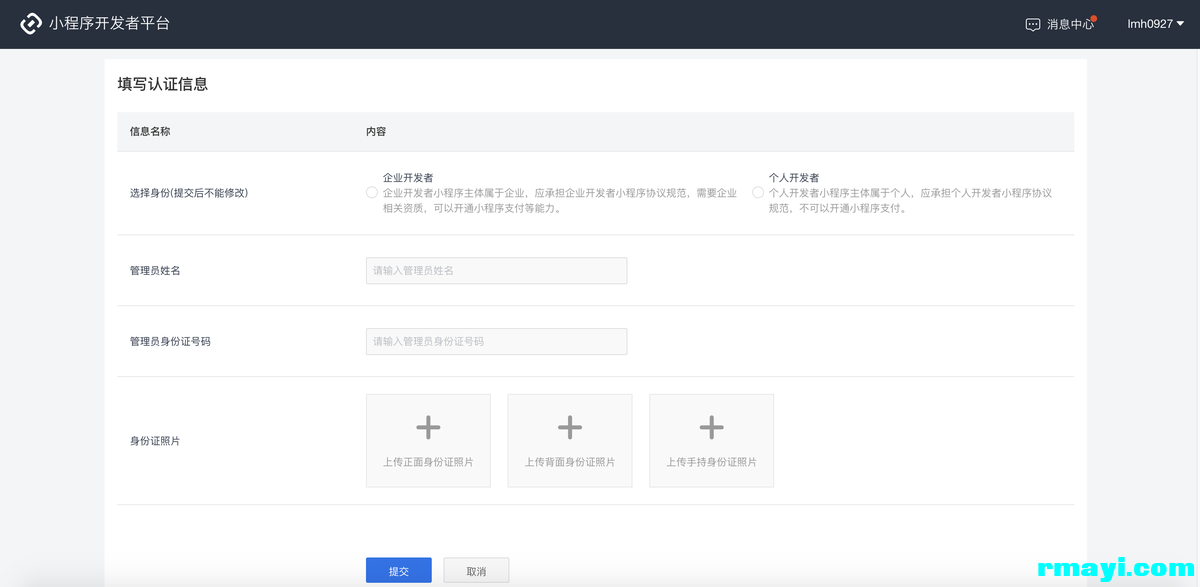
Task: Focus the 管理员身份证号码 input field
Action: click(x=496, y=341)
